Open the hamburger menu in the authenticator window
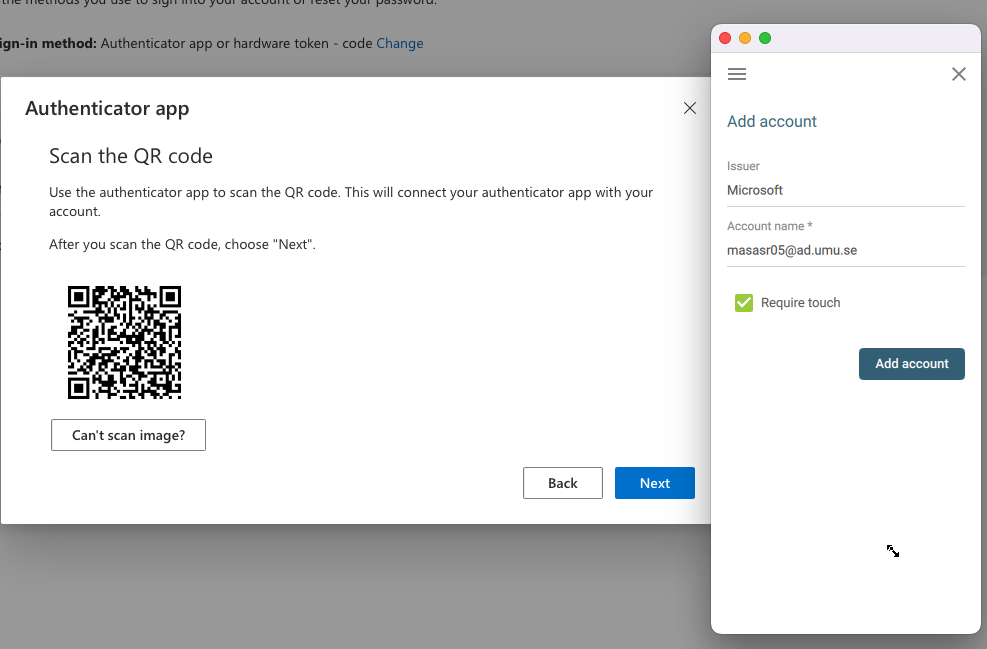This screenshot has height=649, width=987. click(736, 74)
